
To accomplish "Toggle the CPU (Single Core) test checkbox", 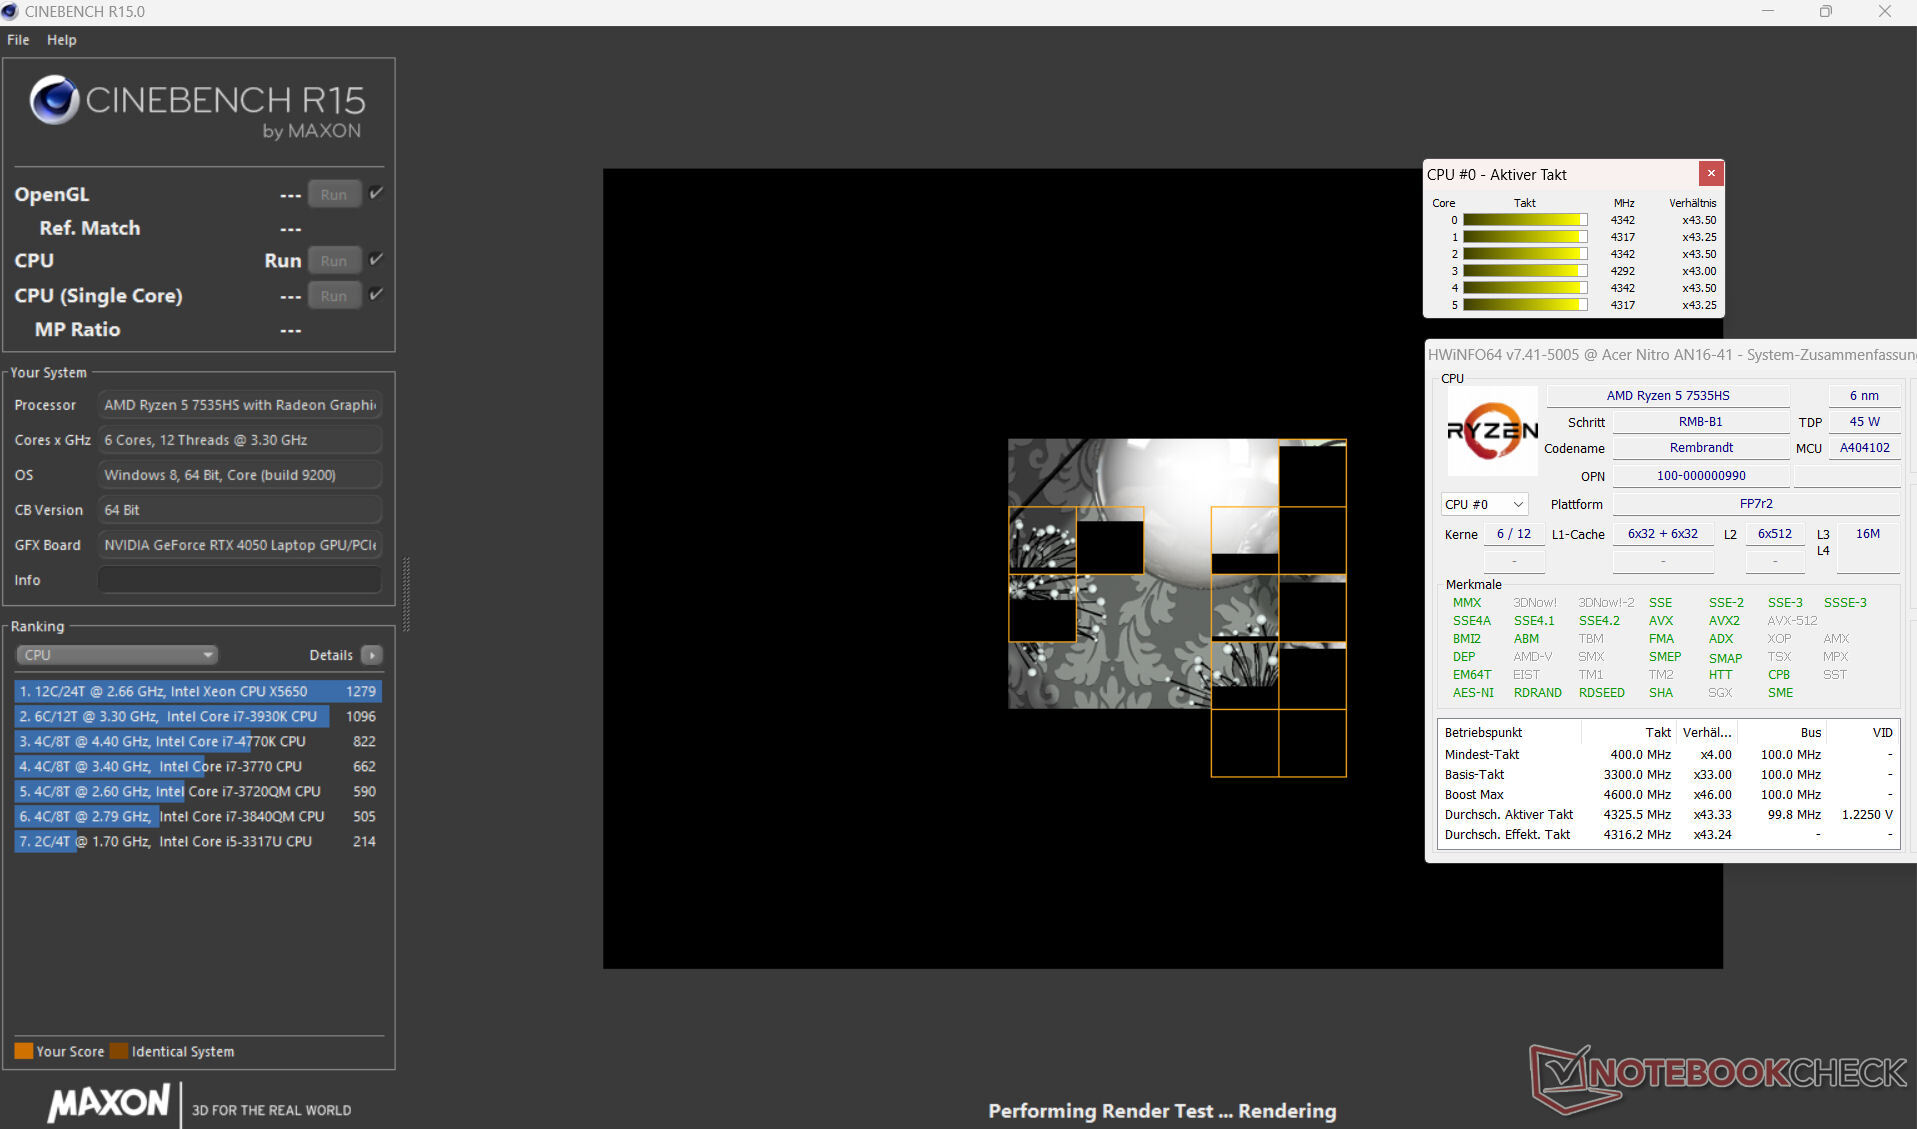I will pos(376,294).
